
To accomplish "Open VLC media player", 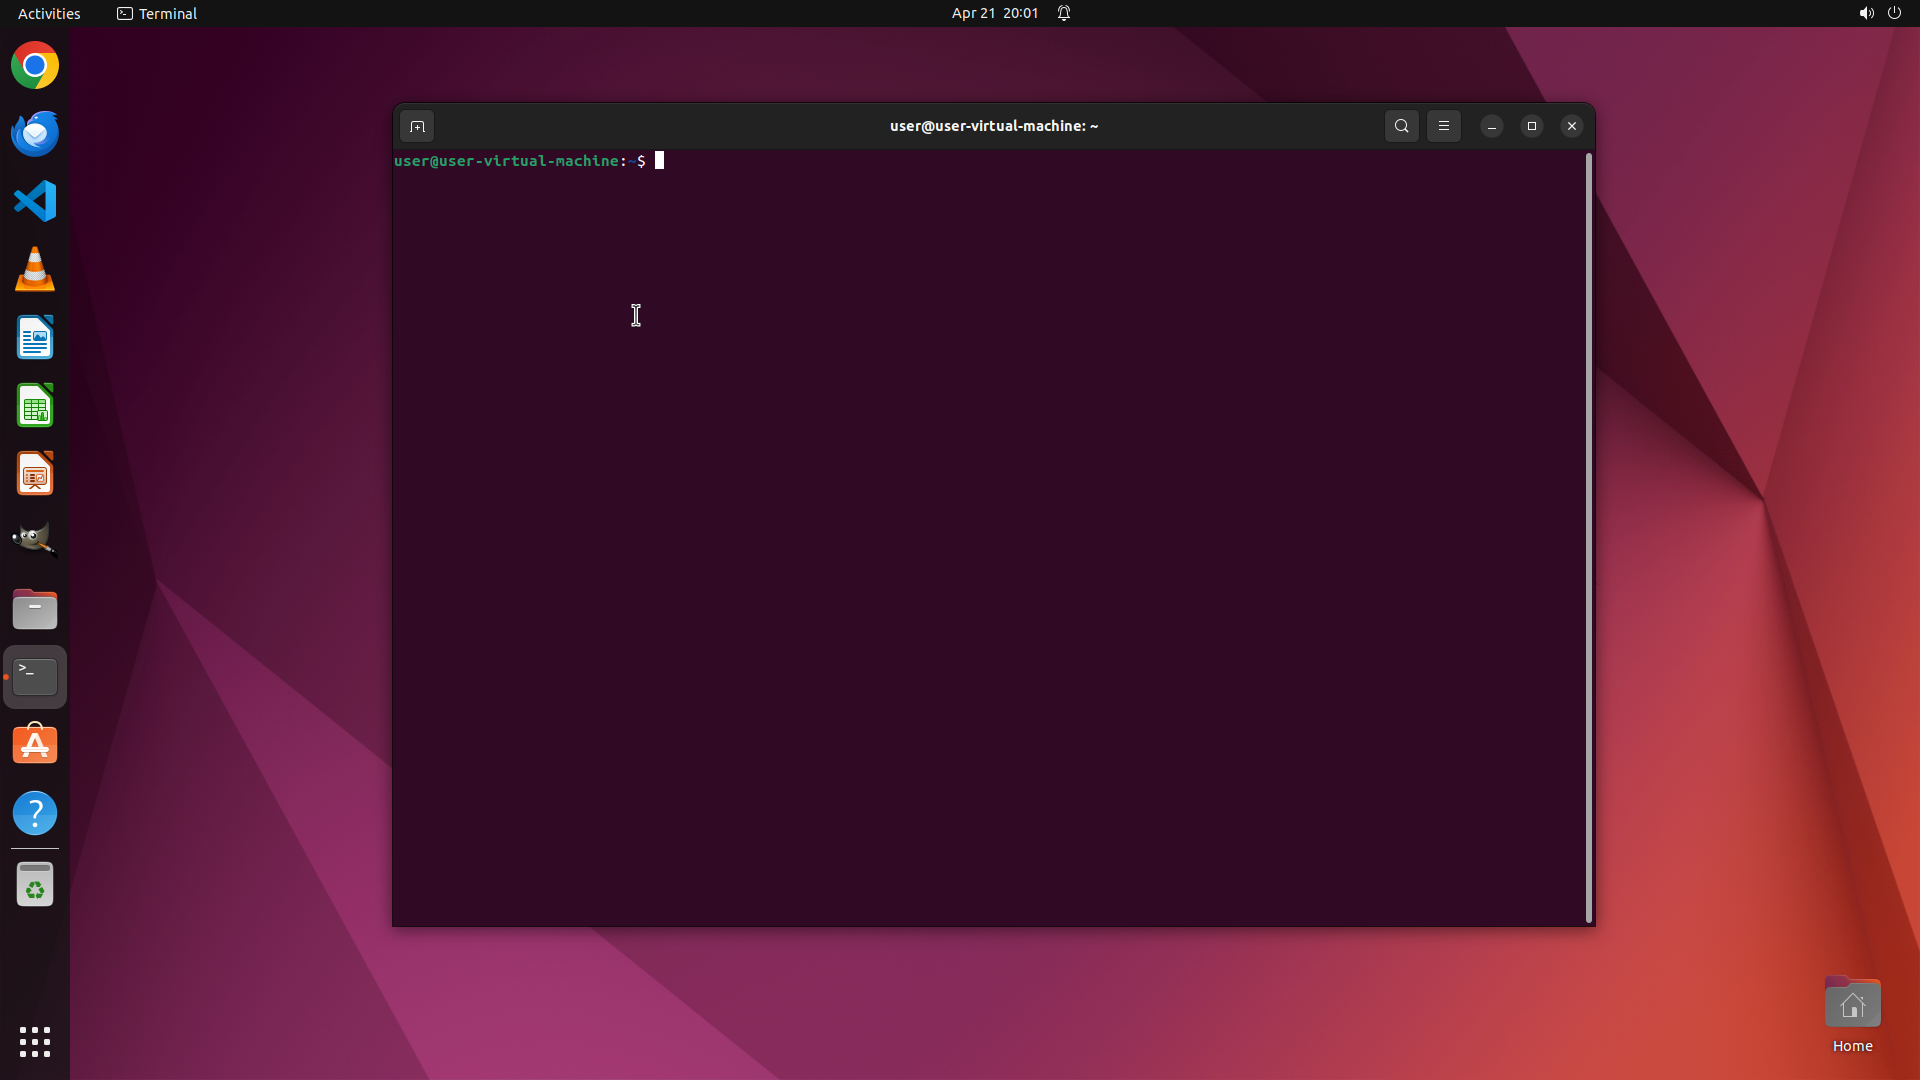I will tap(35, 269).
